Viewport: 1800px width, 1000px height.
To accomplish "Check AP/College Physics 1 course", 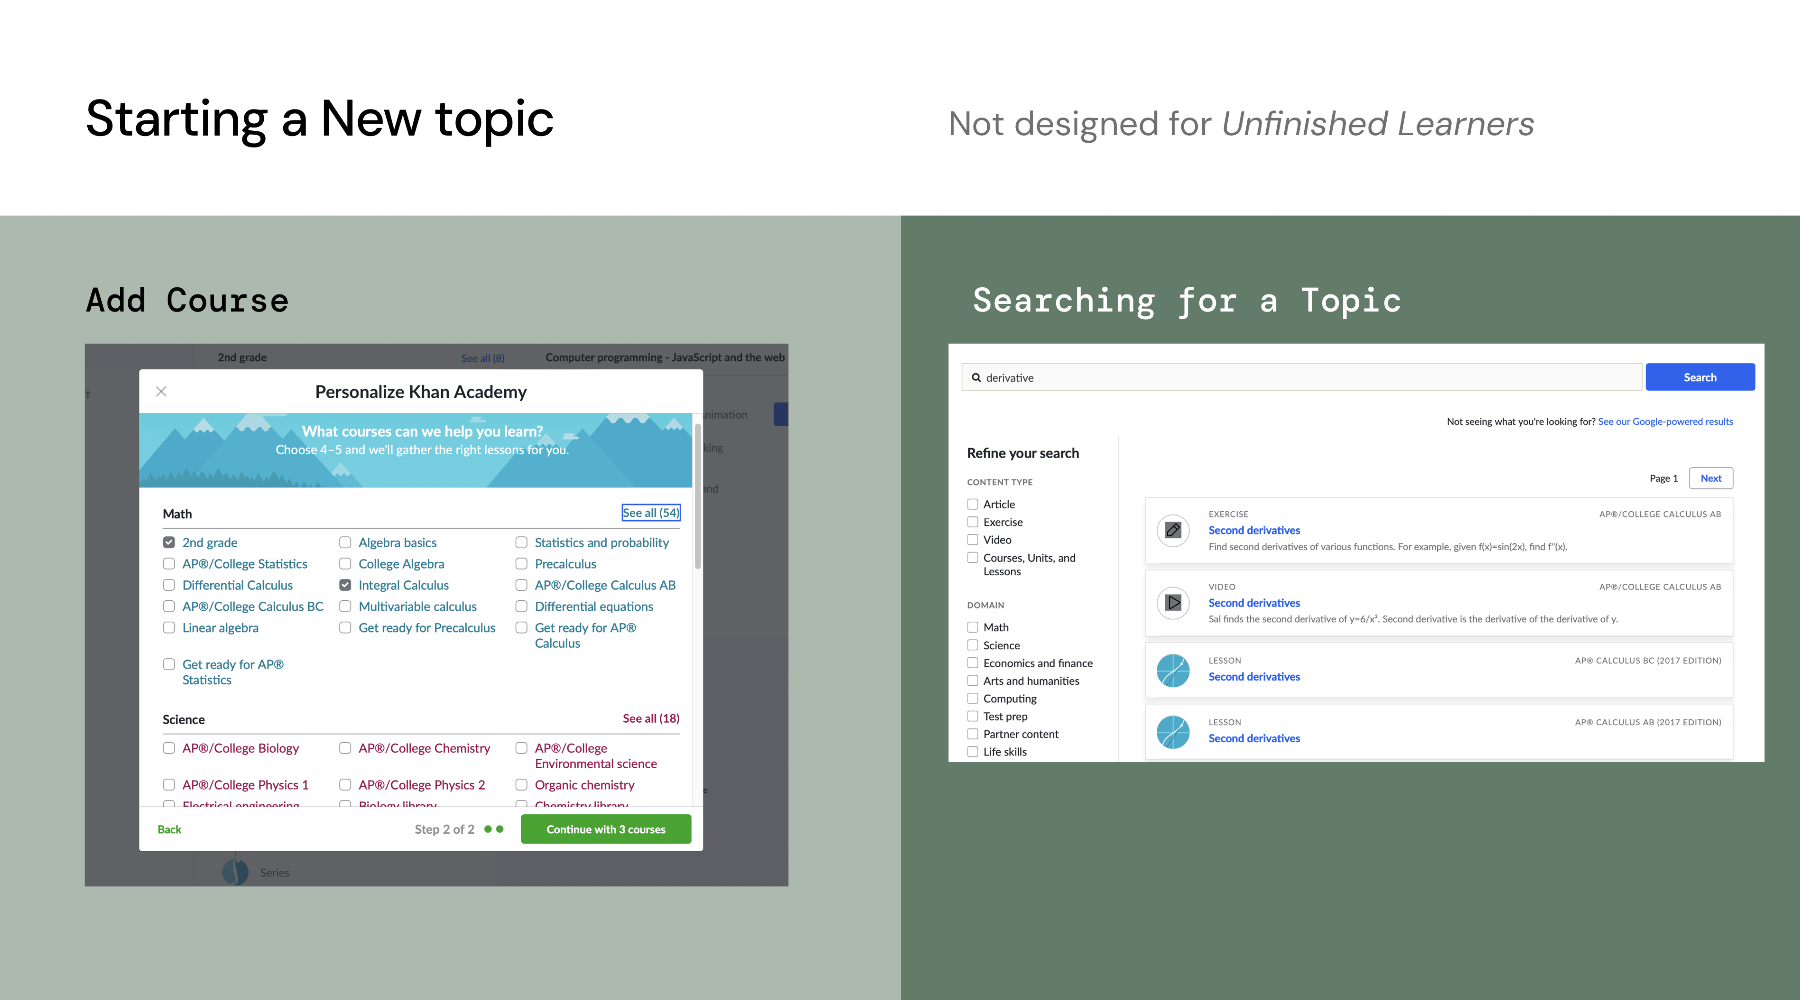I will click(169, 785).
